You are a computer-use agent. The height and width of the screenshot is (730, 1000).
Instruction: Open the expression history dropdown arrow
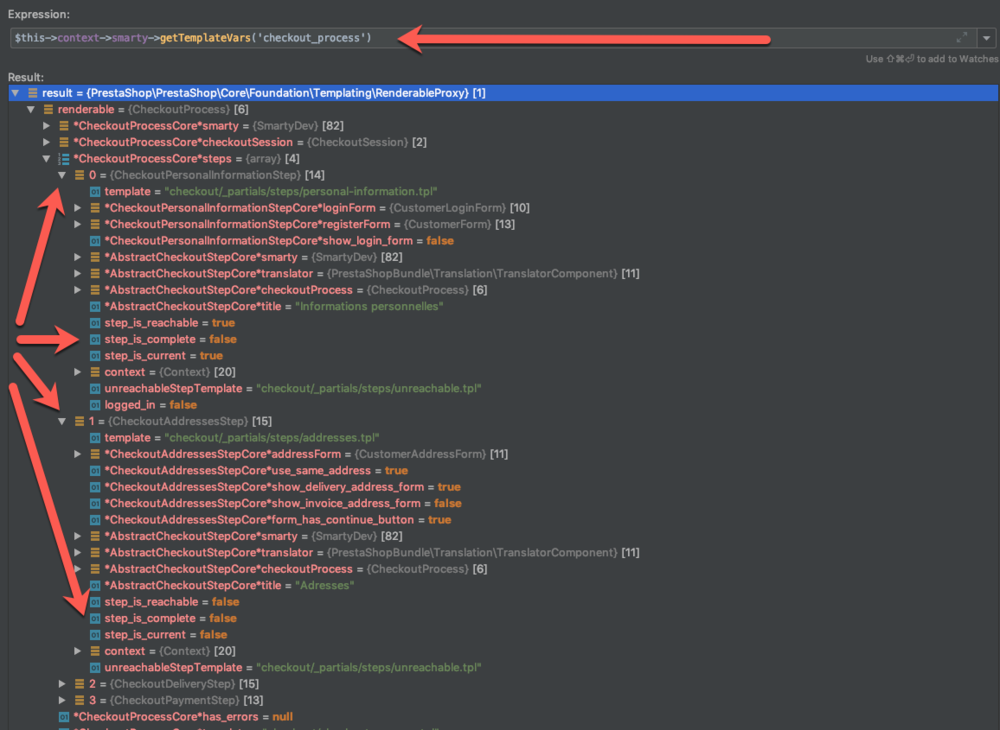tap(984, 37)
